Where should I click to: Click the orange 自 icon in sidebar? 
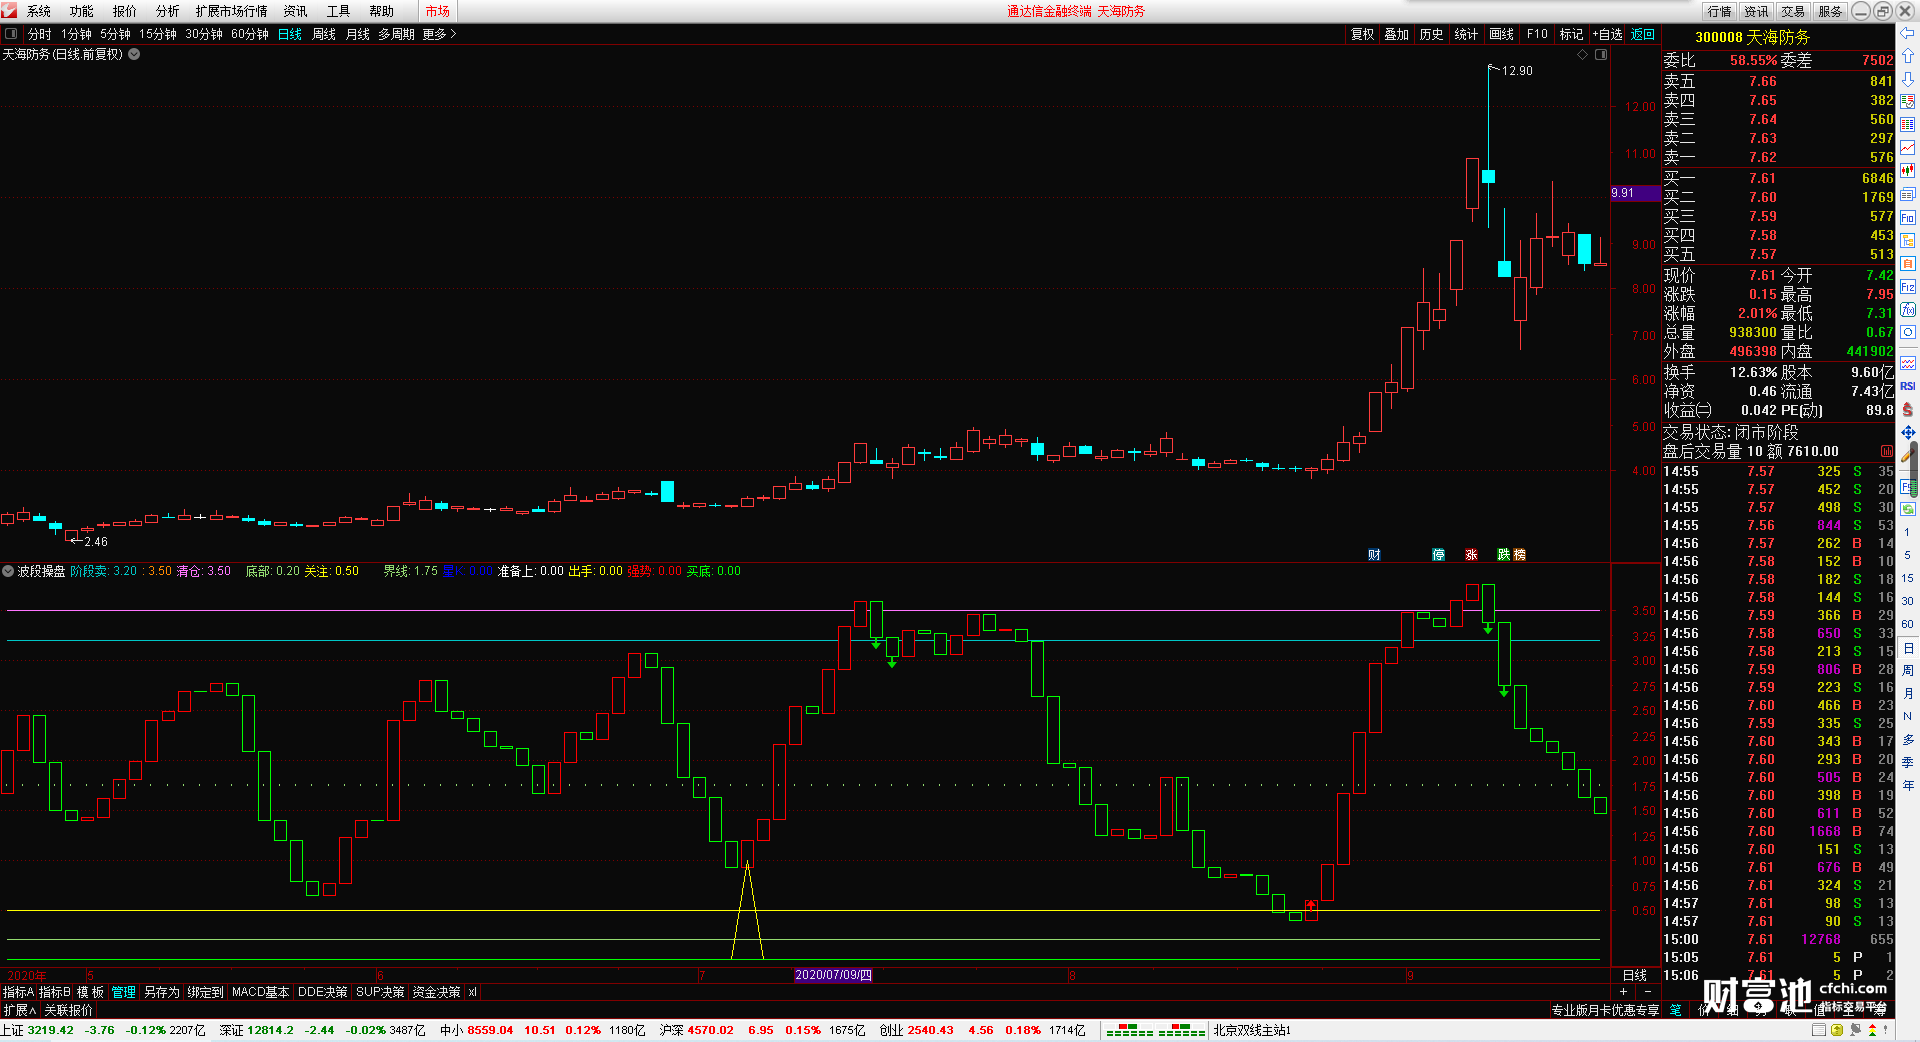point(1908,263)
